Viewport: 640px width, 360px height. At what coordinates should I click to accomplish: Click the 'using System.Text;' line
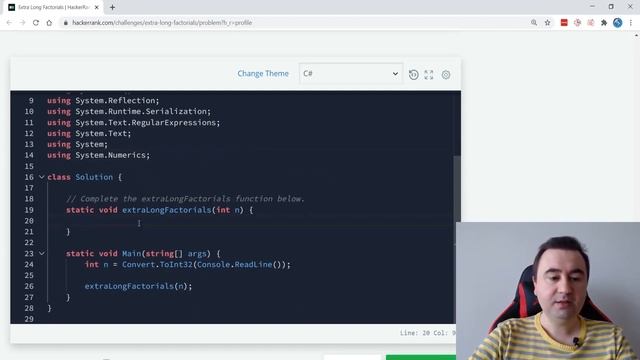(x=89, y=133)
